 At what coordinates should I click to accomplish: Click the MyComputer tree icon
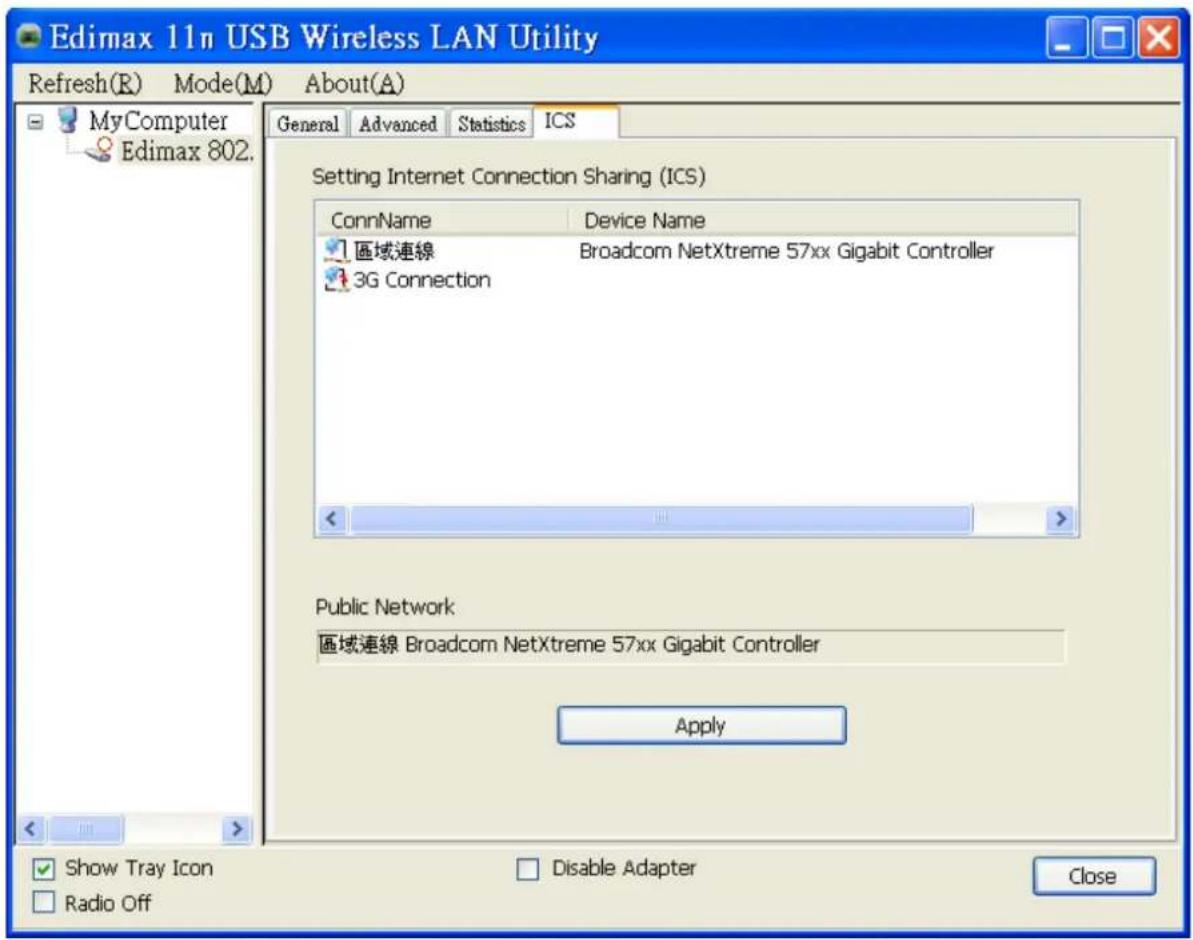68,120
